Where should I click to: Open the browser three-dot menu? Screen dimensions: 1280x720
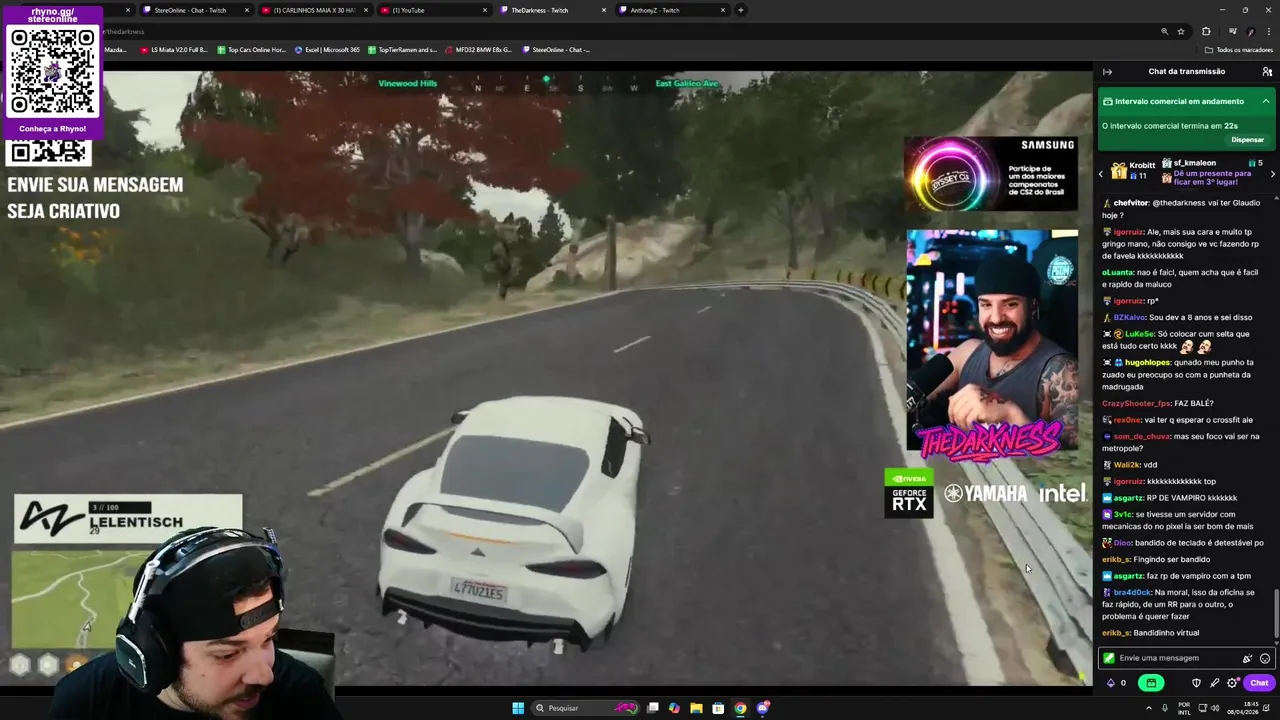tap(1268, 31)
